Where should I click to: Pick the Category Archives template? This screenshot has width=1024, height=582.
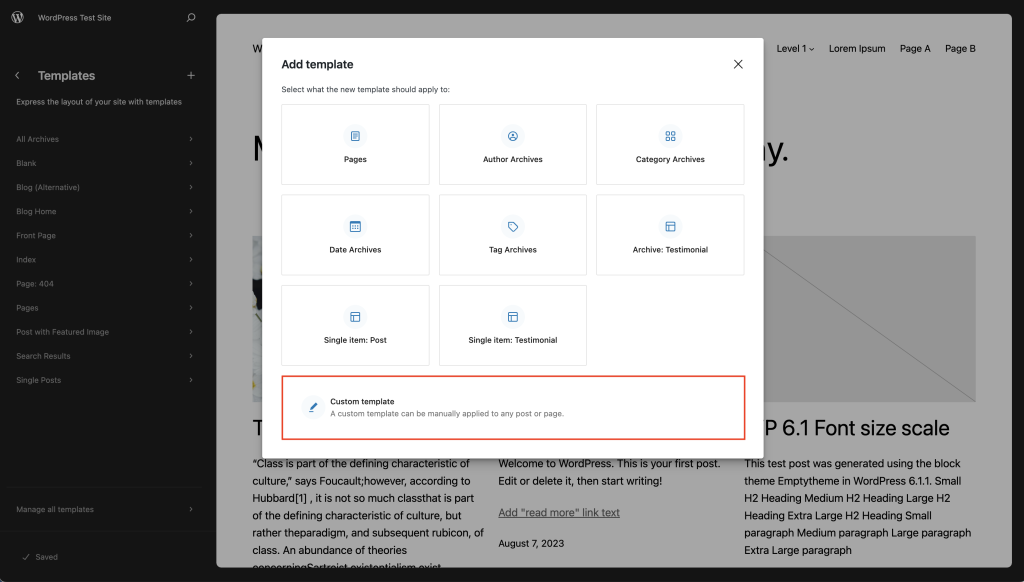pyautogui.click(x=670, y=145)
